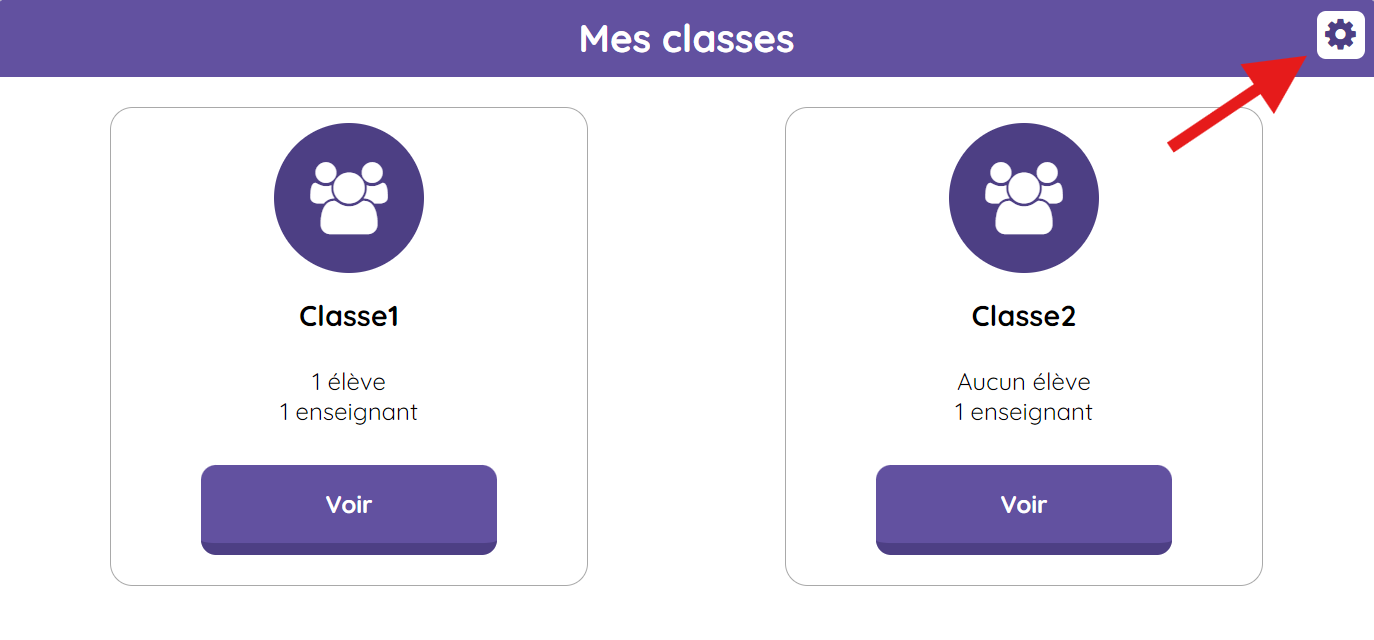
Task: Open Classe1 with its Voir button
Action: pos(349,509)
